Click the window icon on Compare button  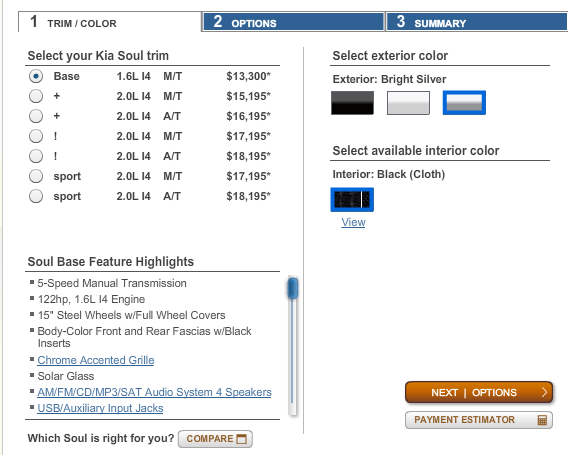(242, 439)
